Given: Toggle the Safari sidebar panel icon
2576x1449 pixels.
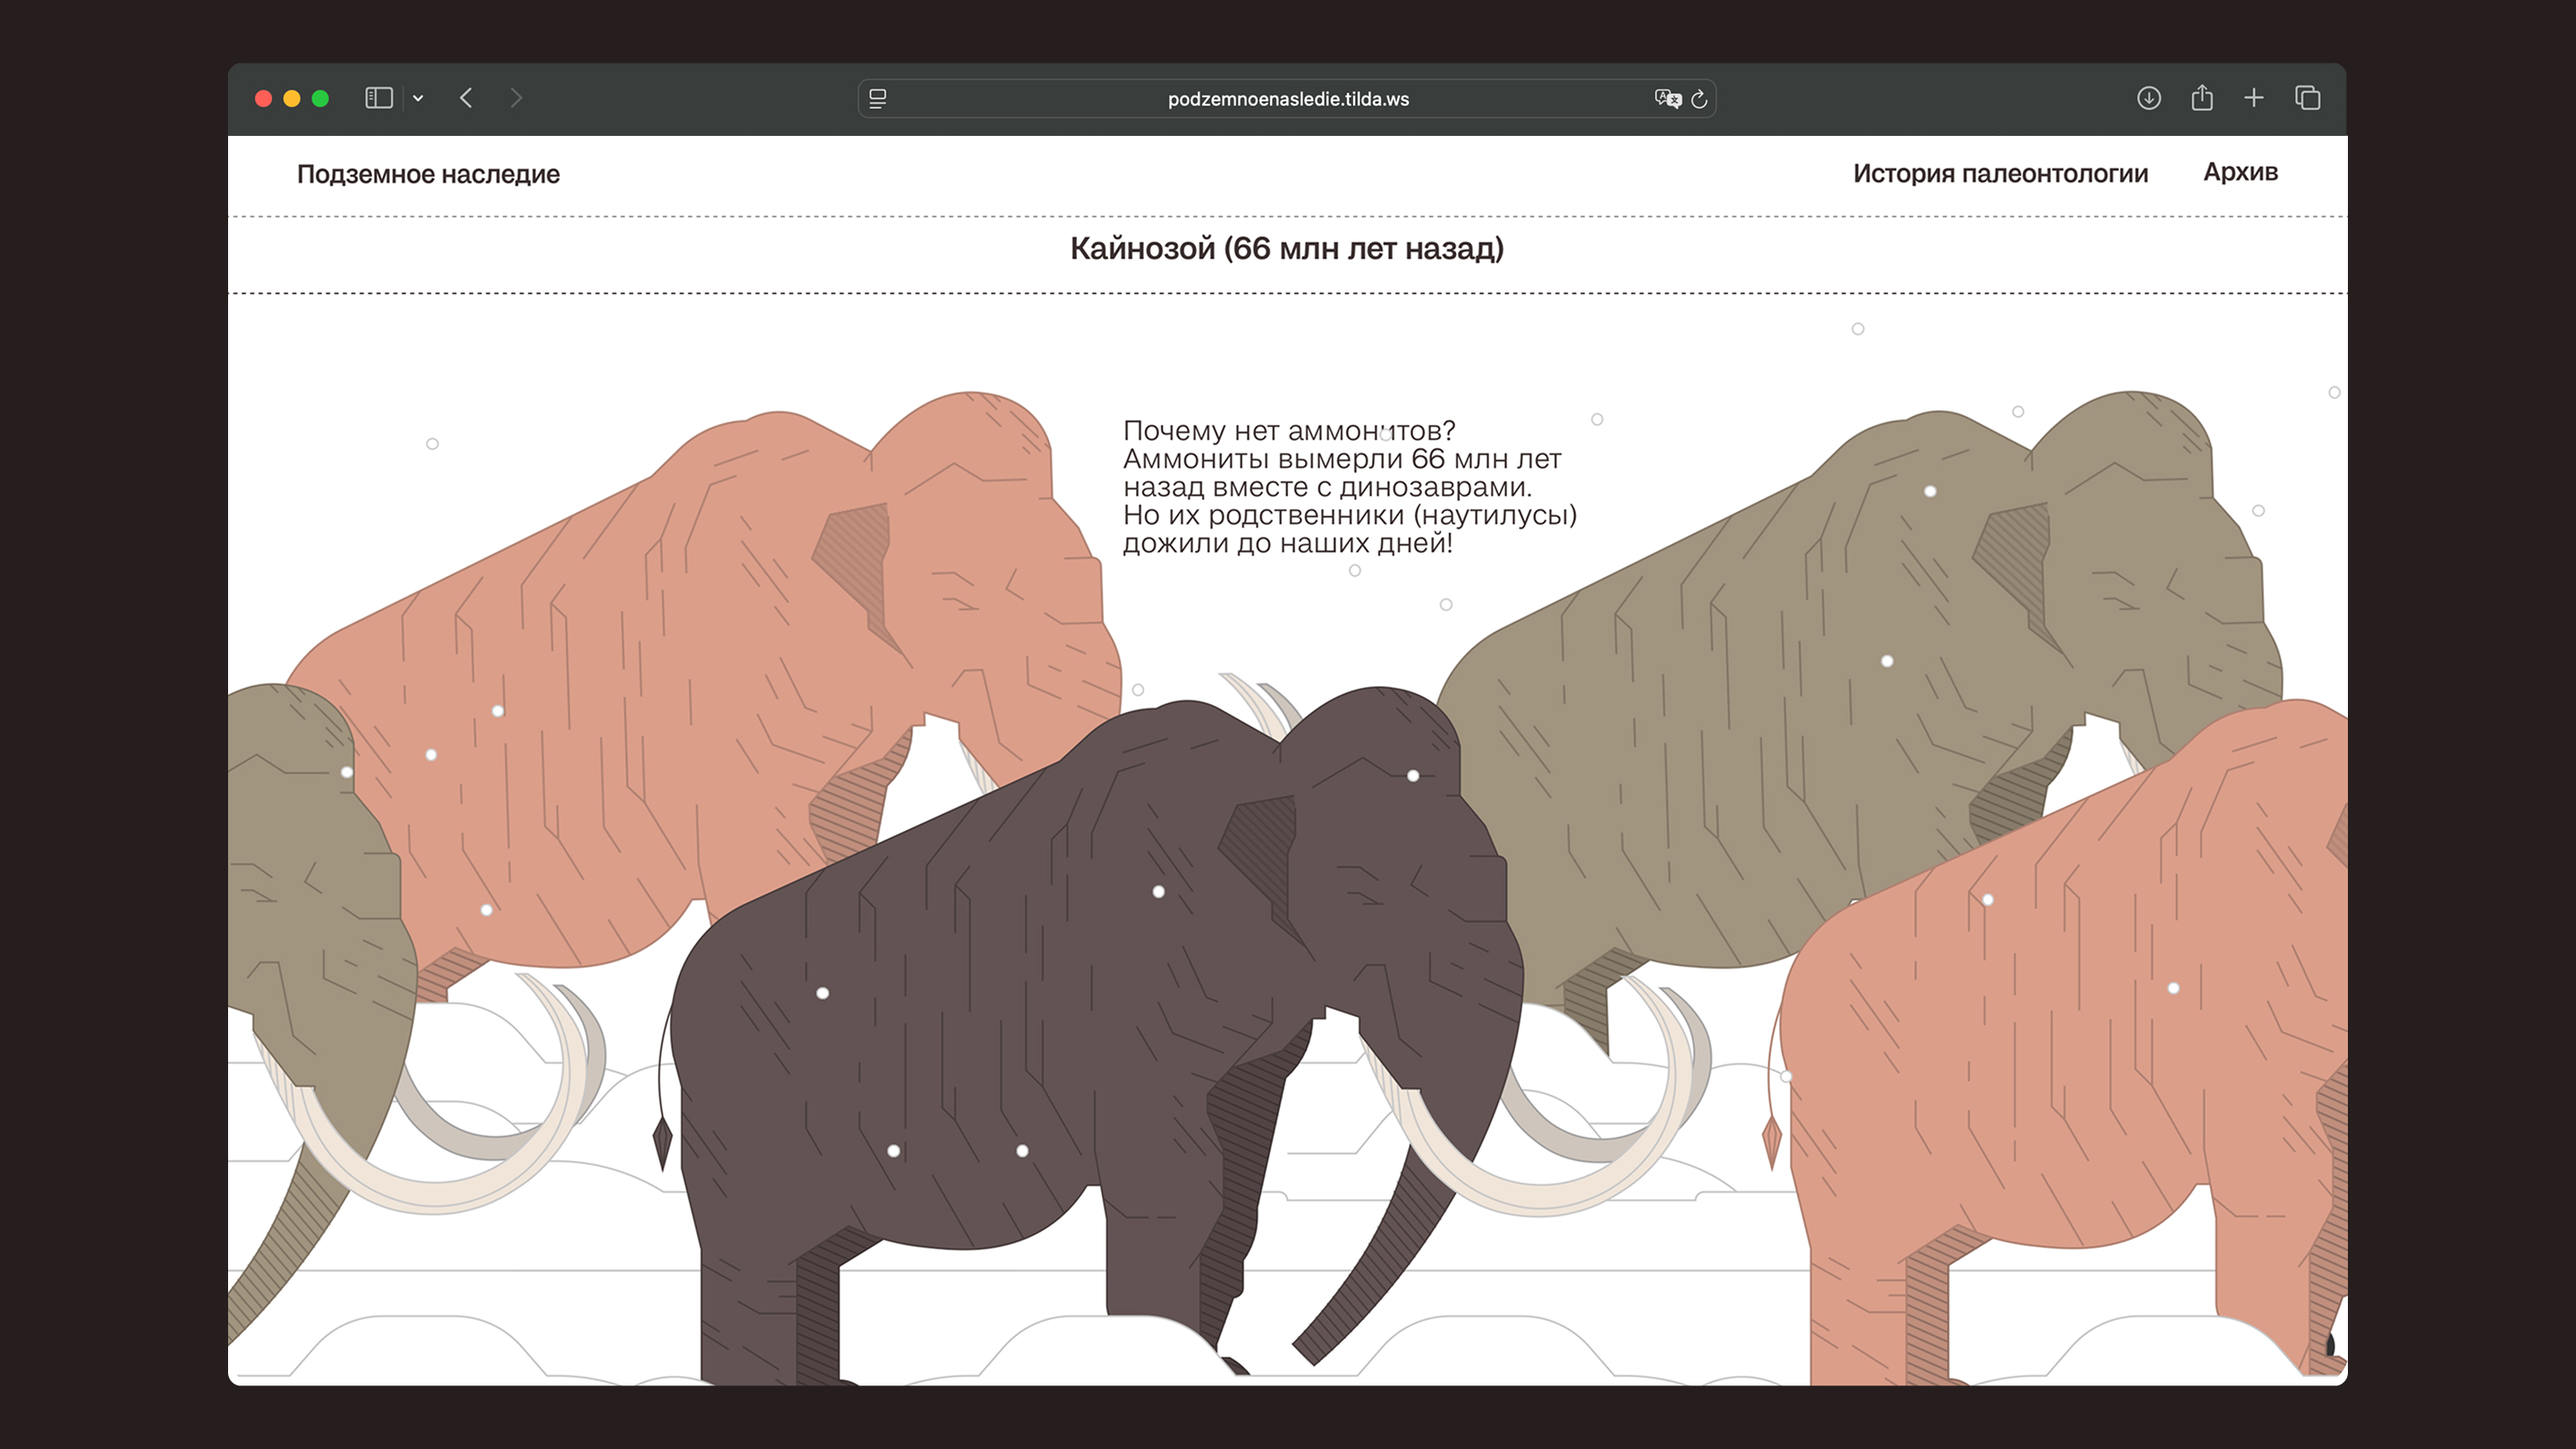Looking at the screenshot, I should 378,98.
